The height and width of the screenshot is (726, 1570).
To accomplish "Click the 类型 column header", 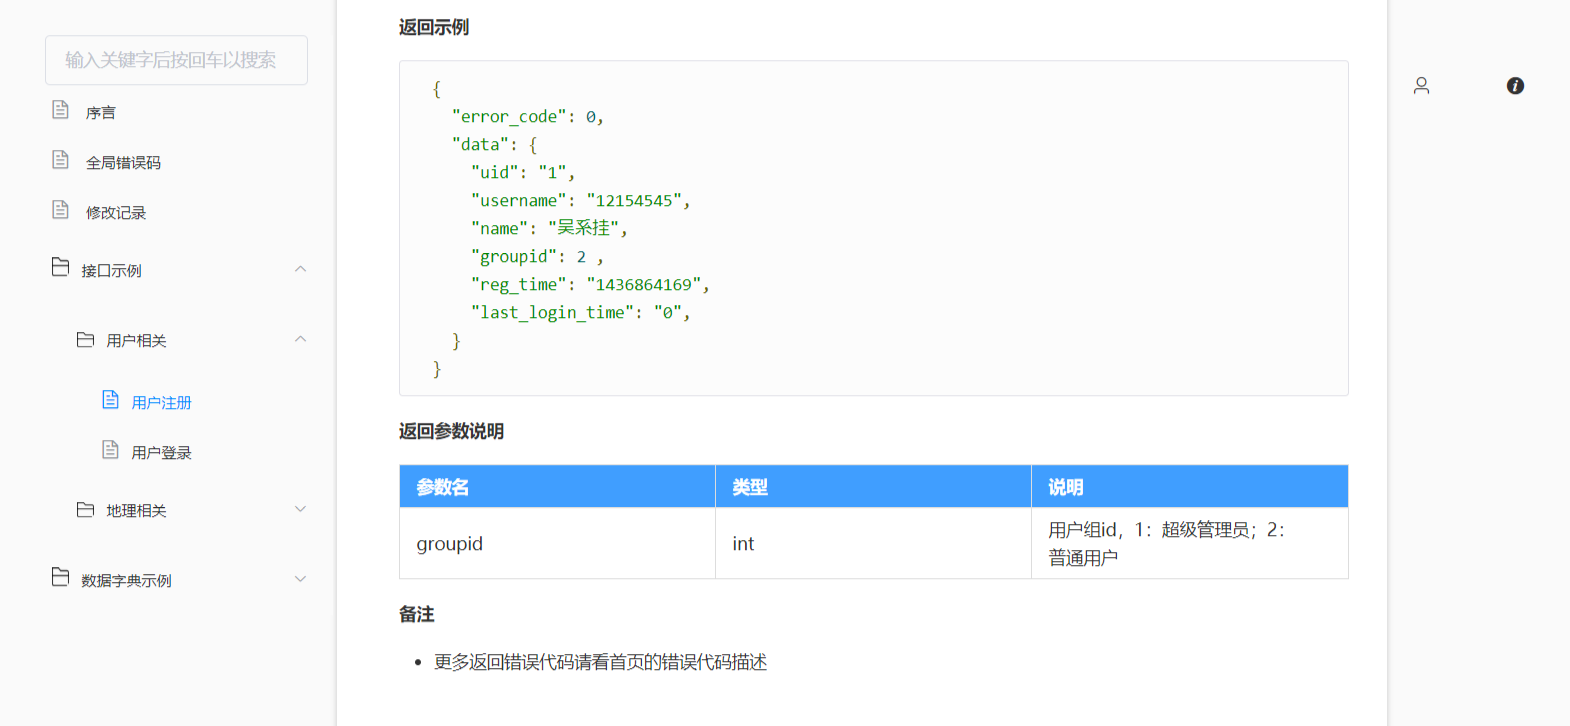I will [x=873, y=487].
